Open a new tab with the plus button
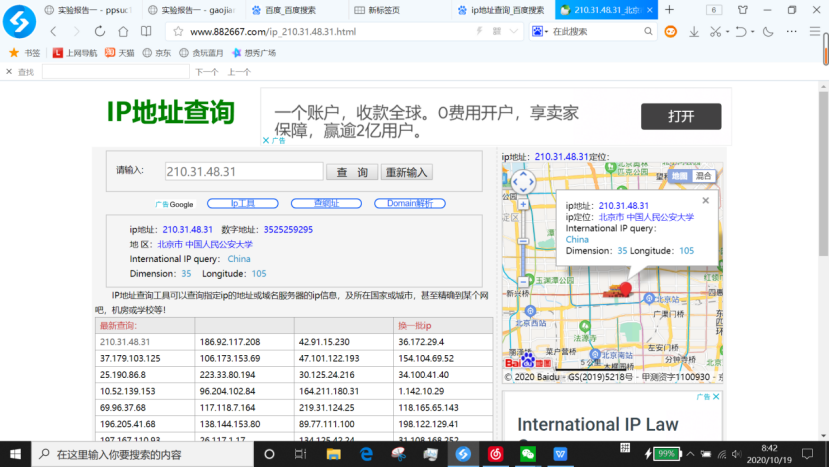 pyautogui.click(x=670, y=10)
